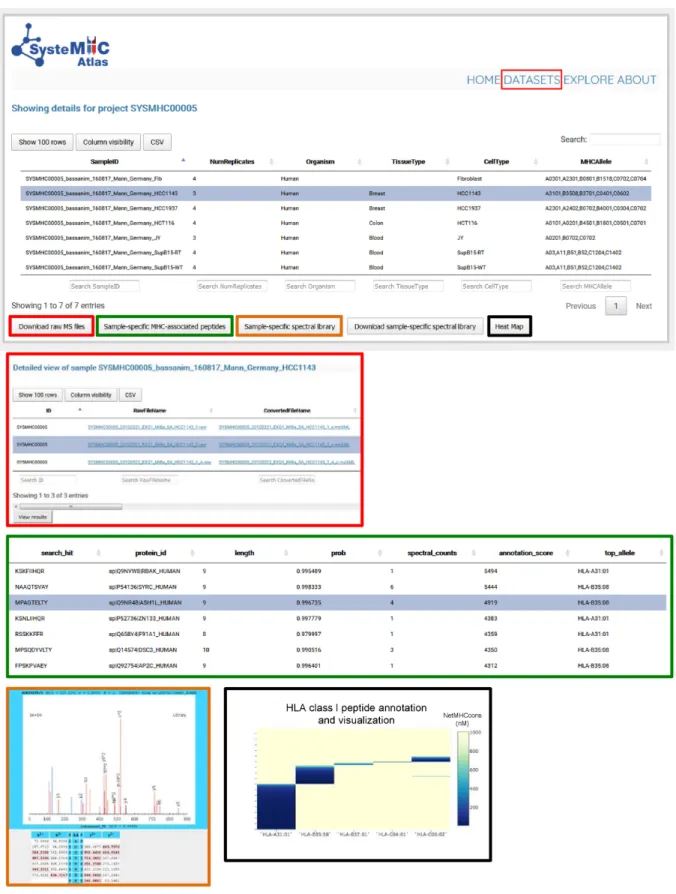Click the View results button
The image size is (676, 894).
(x=32, y=517)
